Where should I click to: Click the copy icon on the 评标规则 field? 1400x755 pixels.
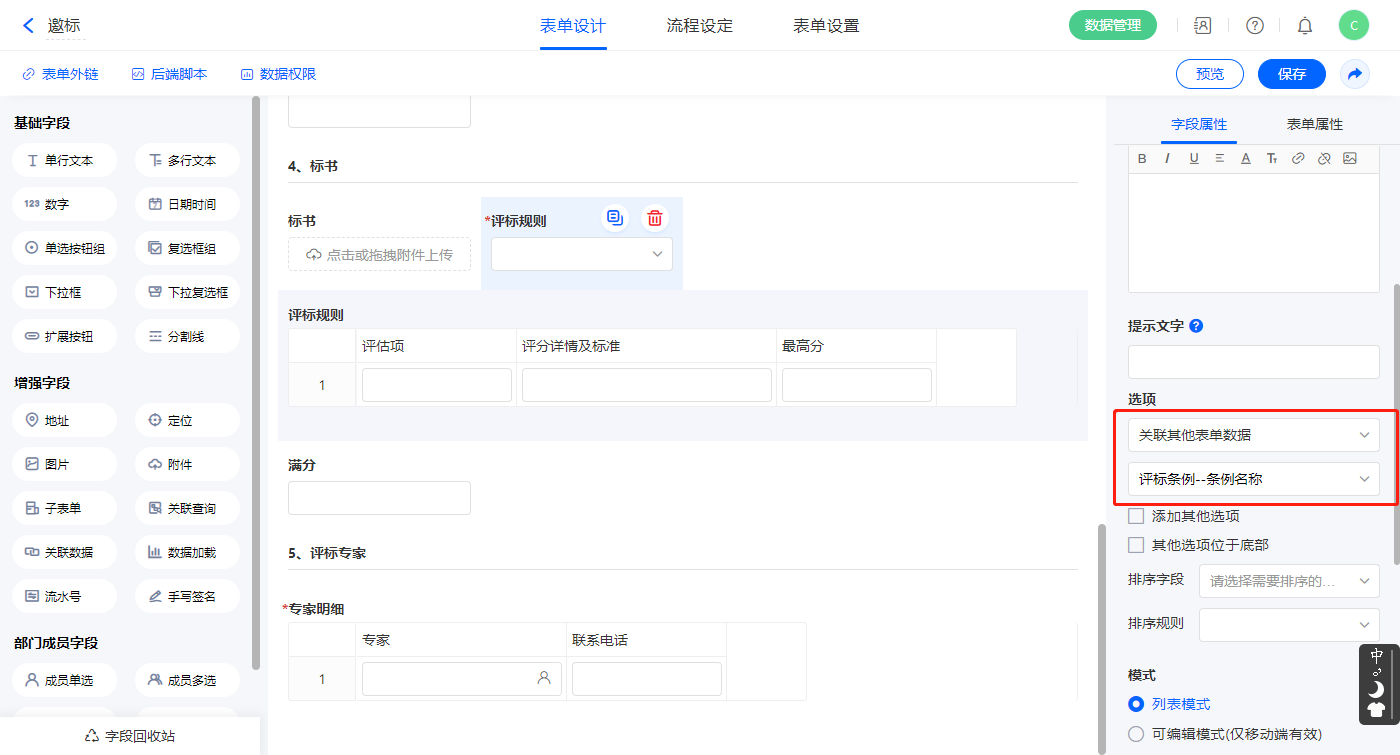[615, 217]
